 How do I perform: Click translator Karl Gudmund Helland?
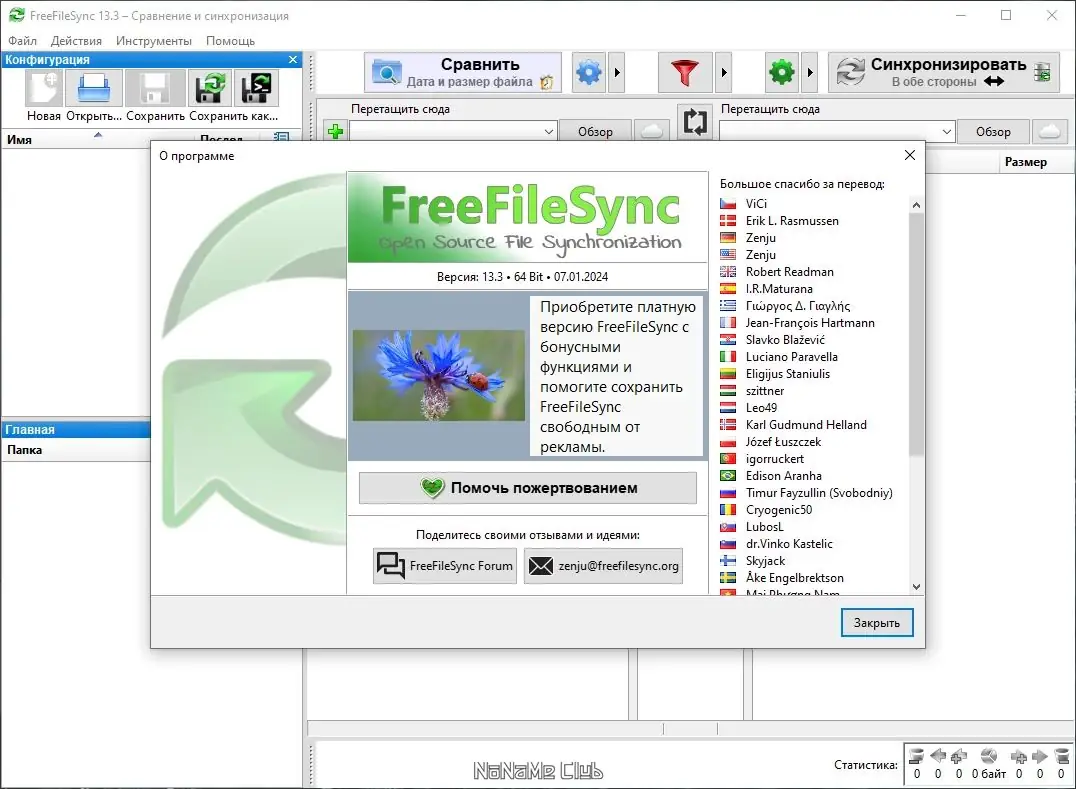(x=806, y=425)
